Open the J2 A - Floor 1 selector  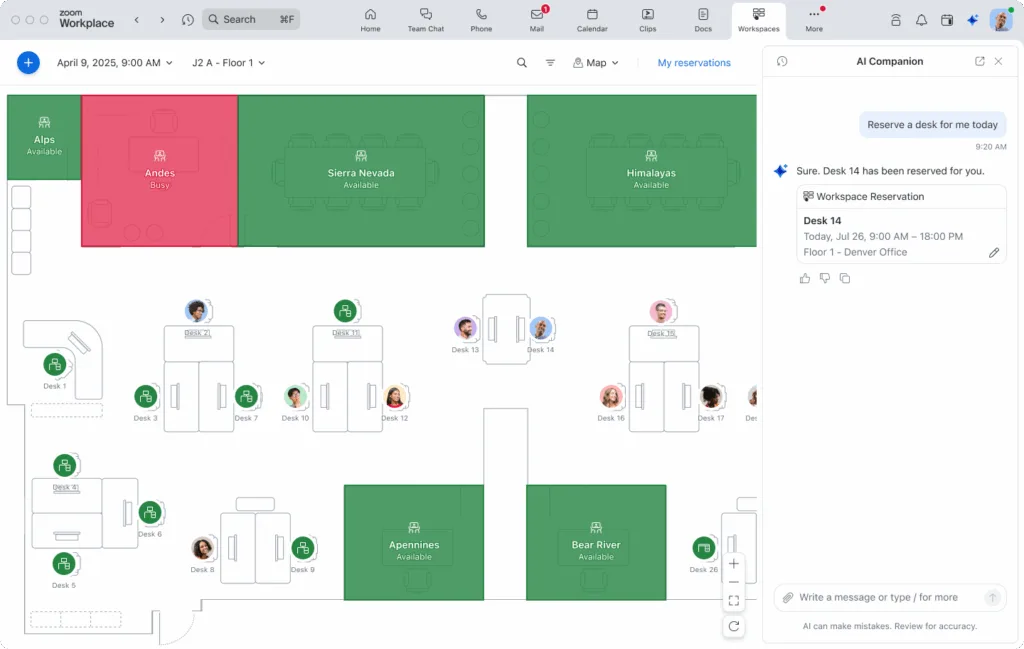coord(228,63)
